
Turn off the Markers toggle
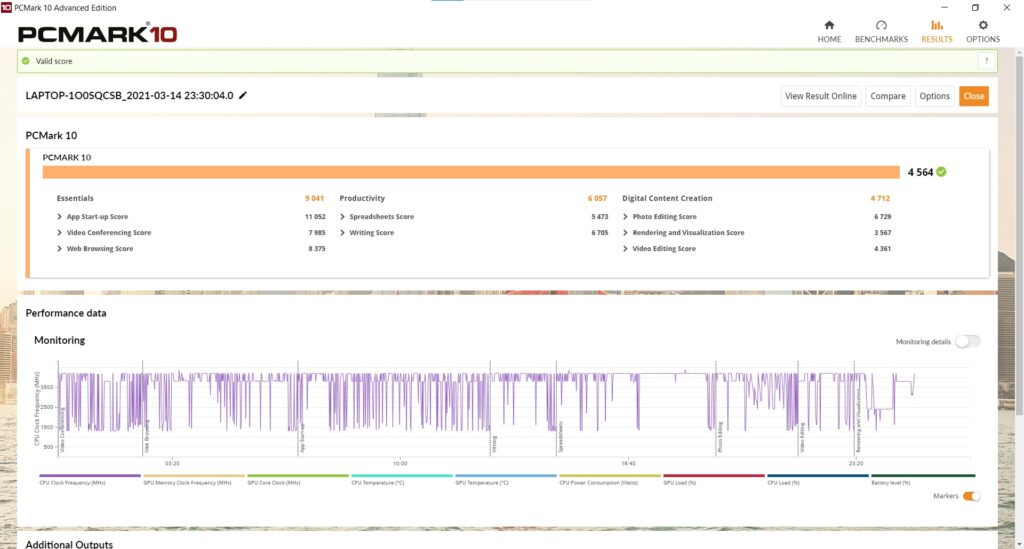tap(970, 496)
